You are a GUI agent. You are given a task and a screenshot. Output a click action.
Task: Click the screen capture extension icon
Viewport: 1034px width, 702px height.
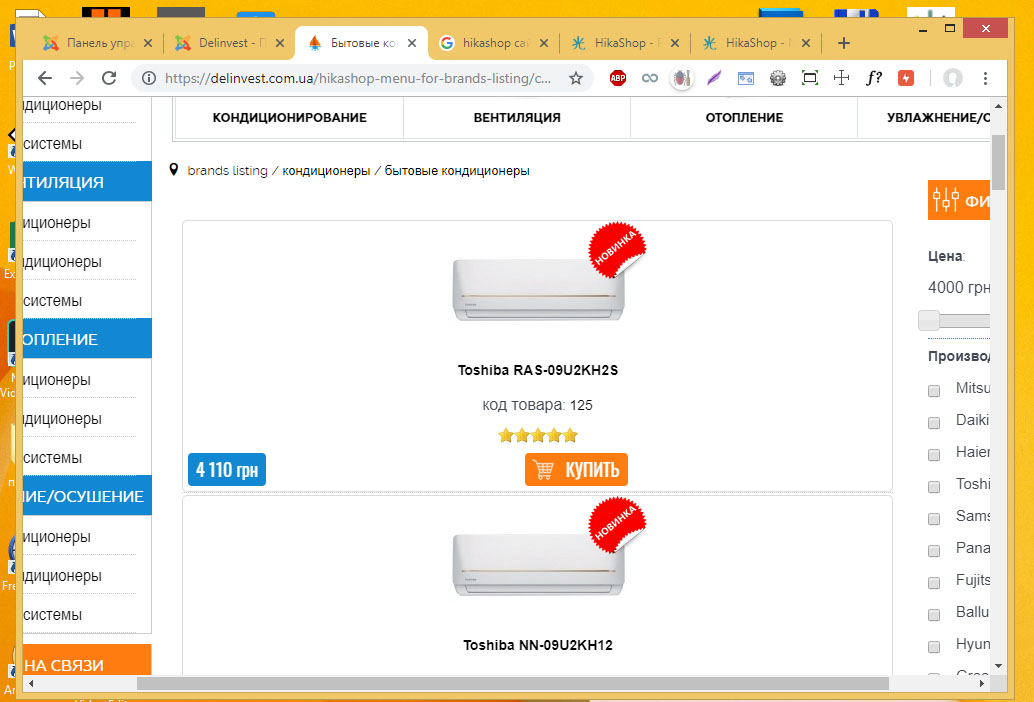coord(810,78)
